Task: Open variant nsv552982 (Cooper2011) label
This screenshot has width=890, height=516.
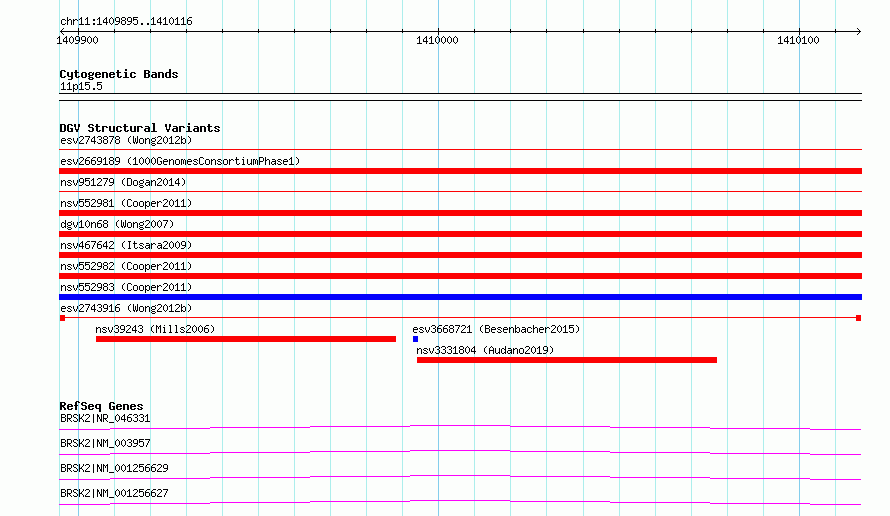Action: pos(126,266)
